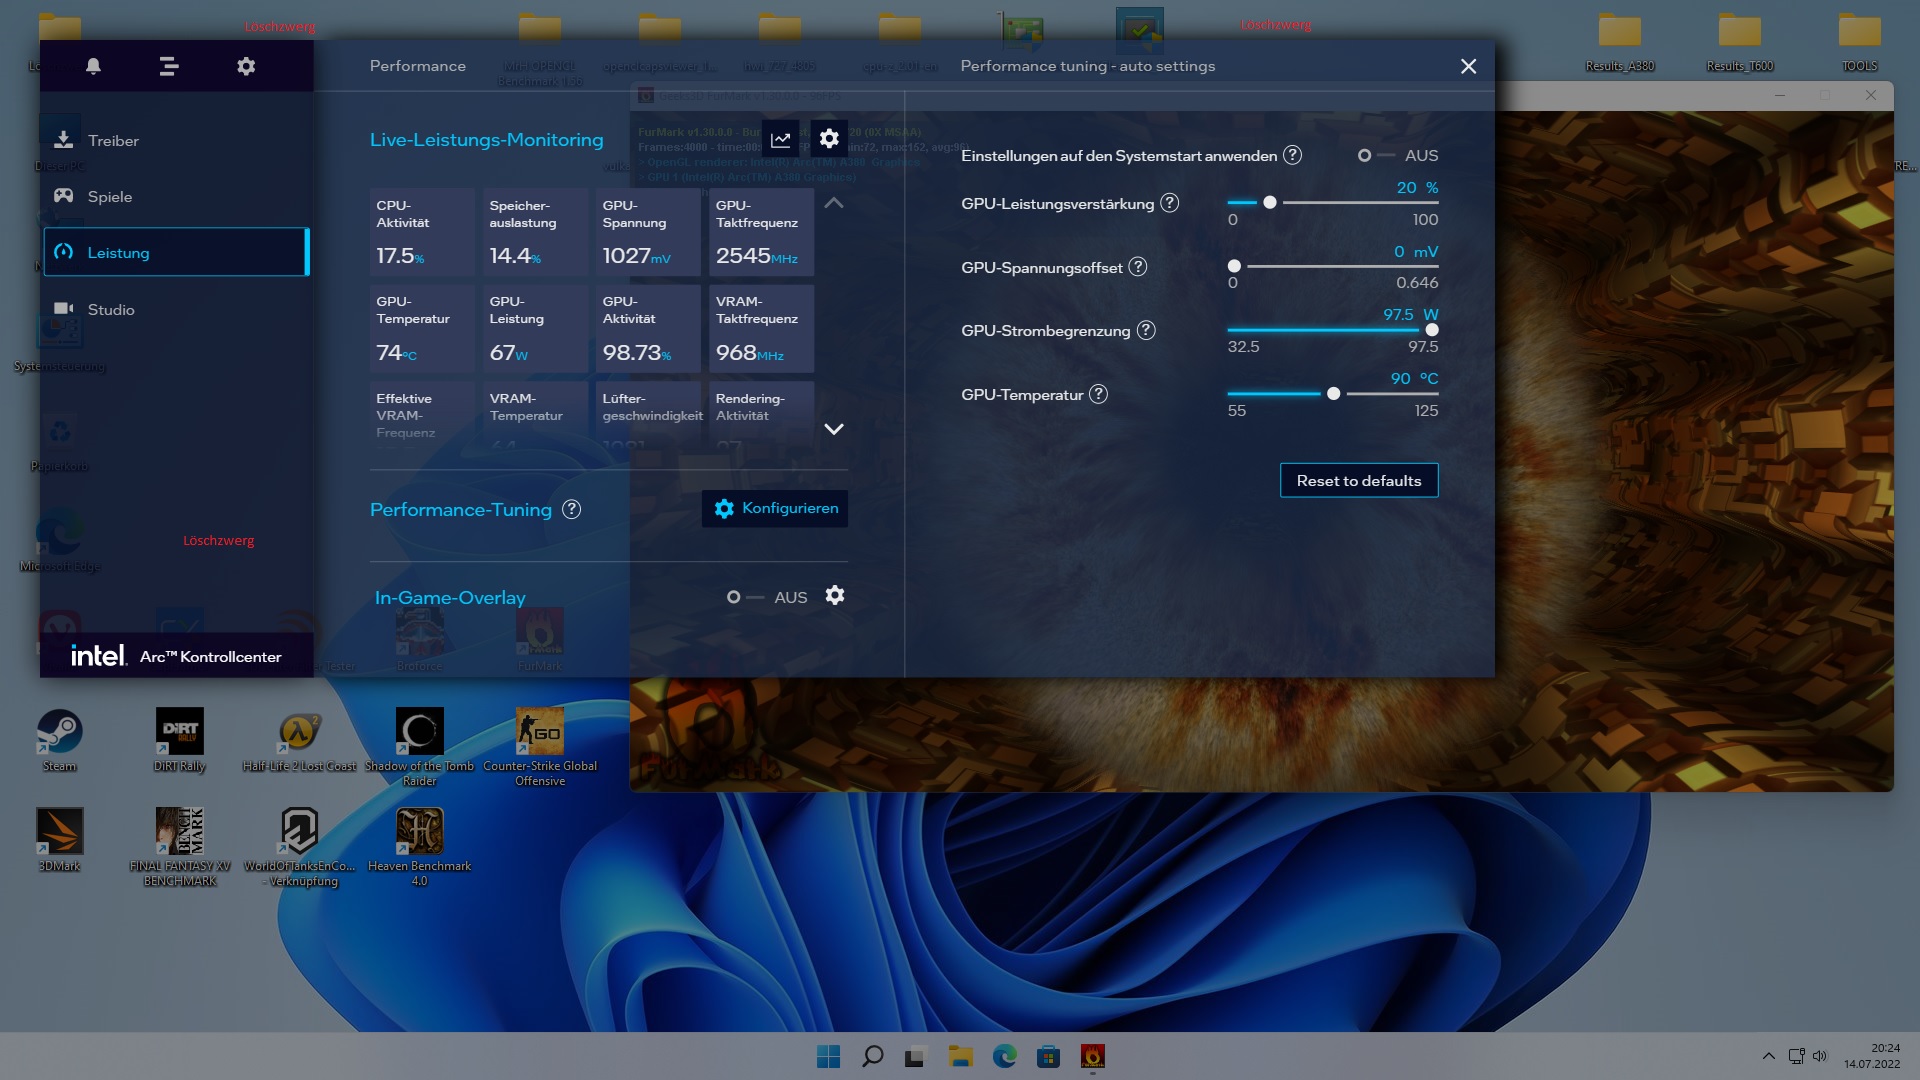Open Live-Leistungs-Monitoring settings gear
The height and width of the screenshot is (1080, 1920).
829,139
